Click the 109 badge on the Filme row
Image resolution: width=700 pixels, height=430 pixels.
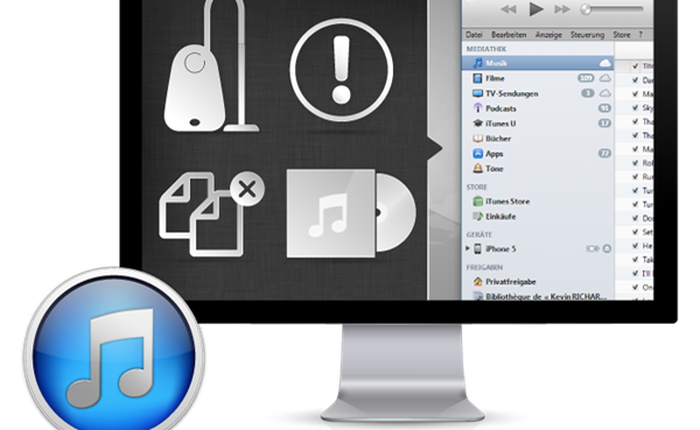pyautogui.click(x=586, y=78)
